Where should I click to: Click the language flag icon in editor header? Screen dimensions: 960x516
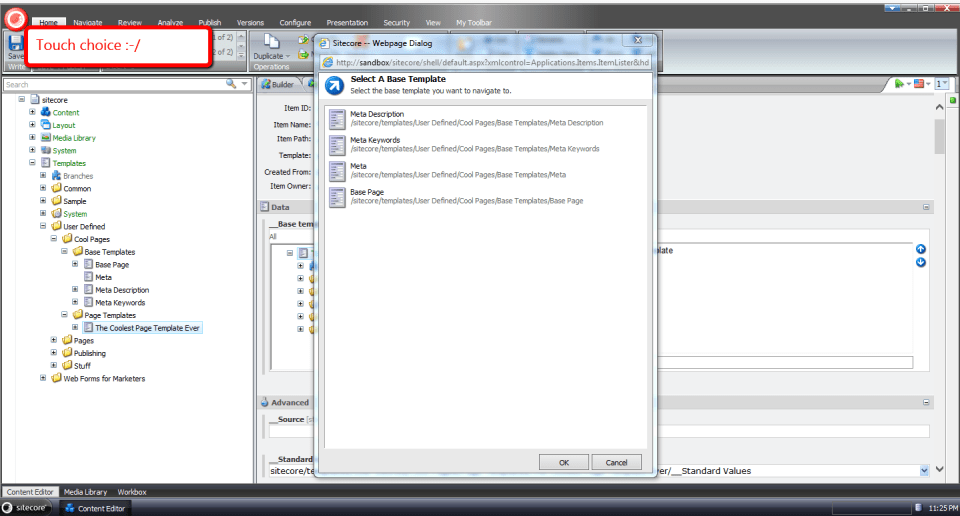(919, 84)
